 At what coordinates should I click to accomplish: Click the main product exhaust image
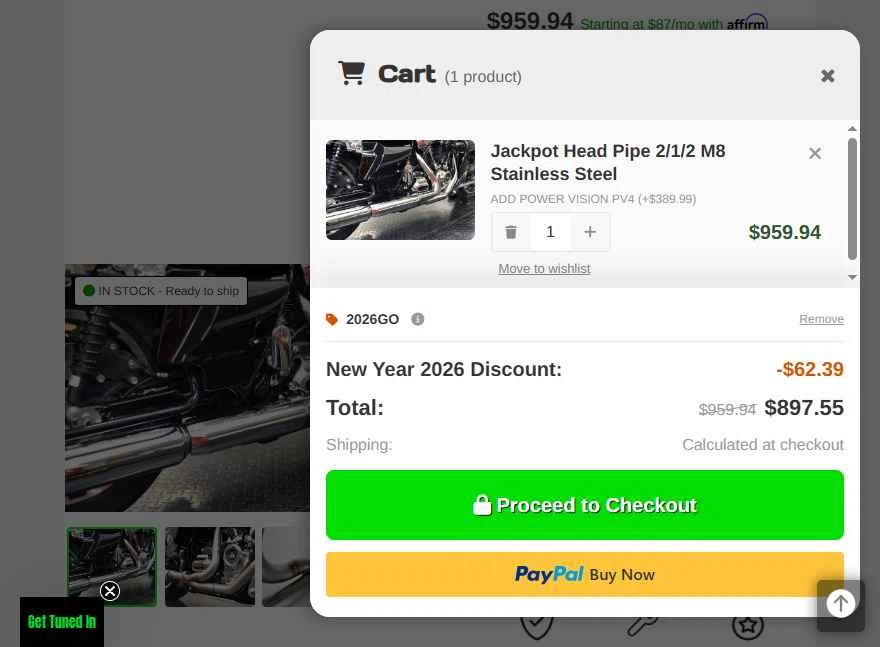click(x=187, y=388)
